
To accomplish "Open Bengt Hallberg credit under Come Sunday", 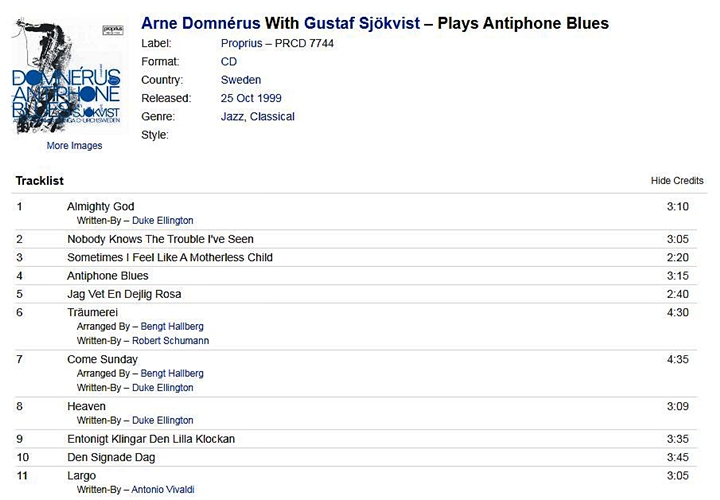I will tap(172, 373).
